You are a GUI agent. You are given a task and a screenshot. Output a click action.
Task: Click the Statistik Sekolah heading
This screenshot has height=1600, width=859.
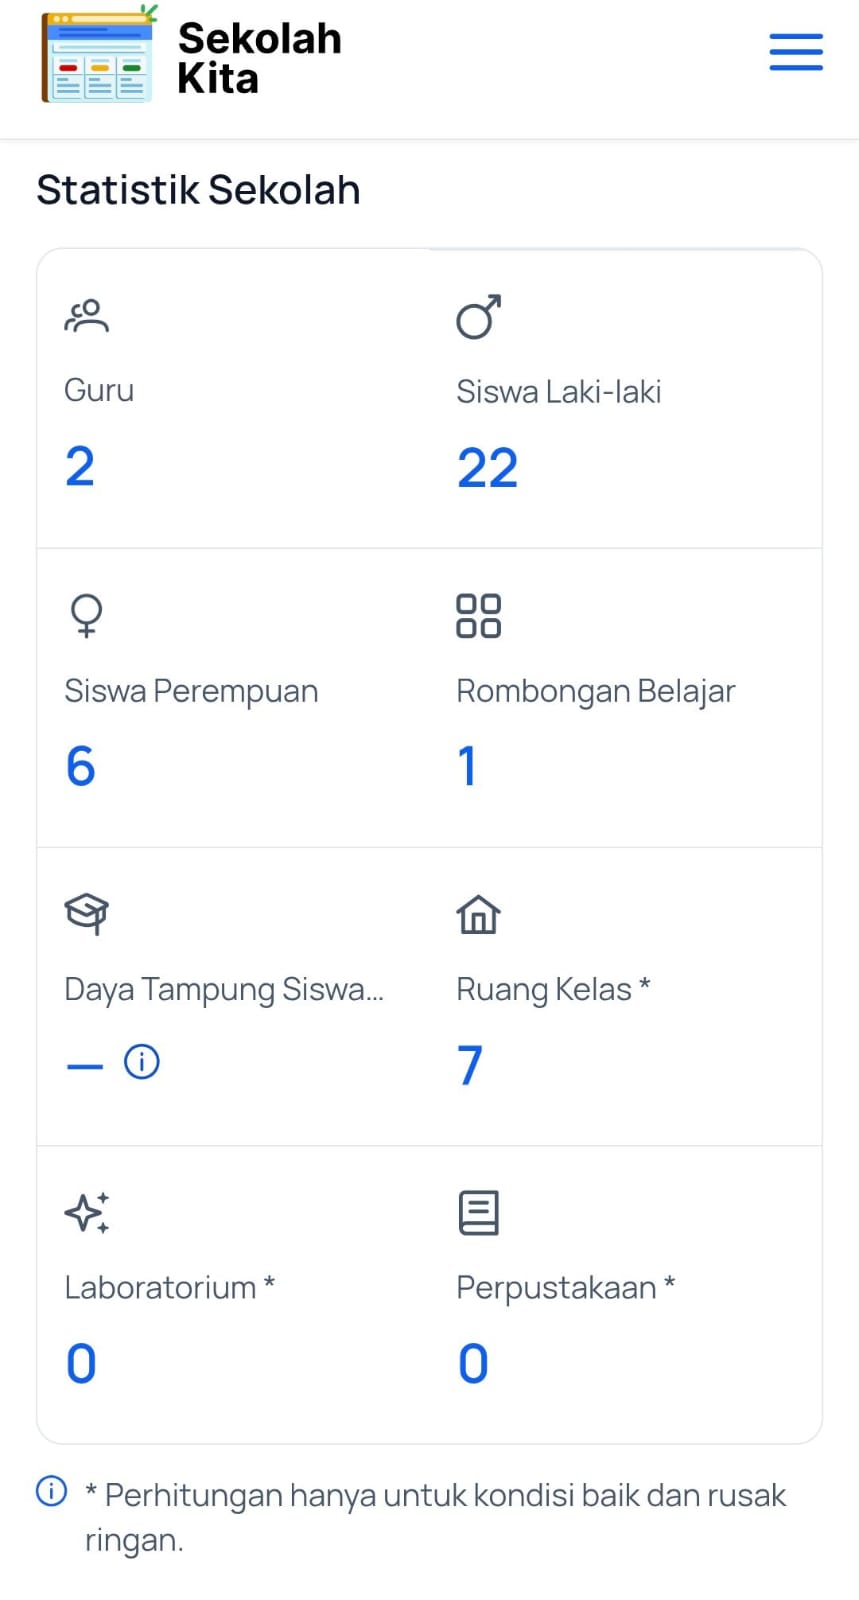198,190
